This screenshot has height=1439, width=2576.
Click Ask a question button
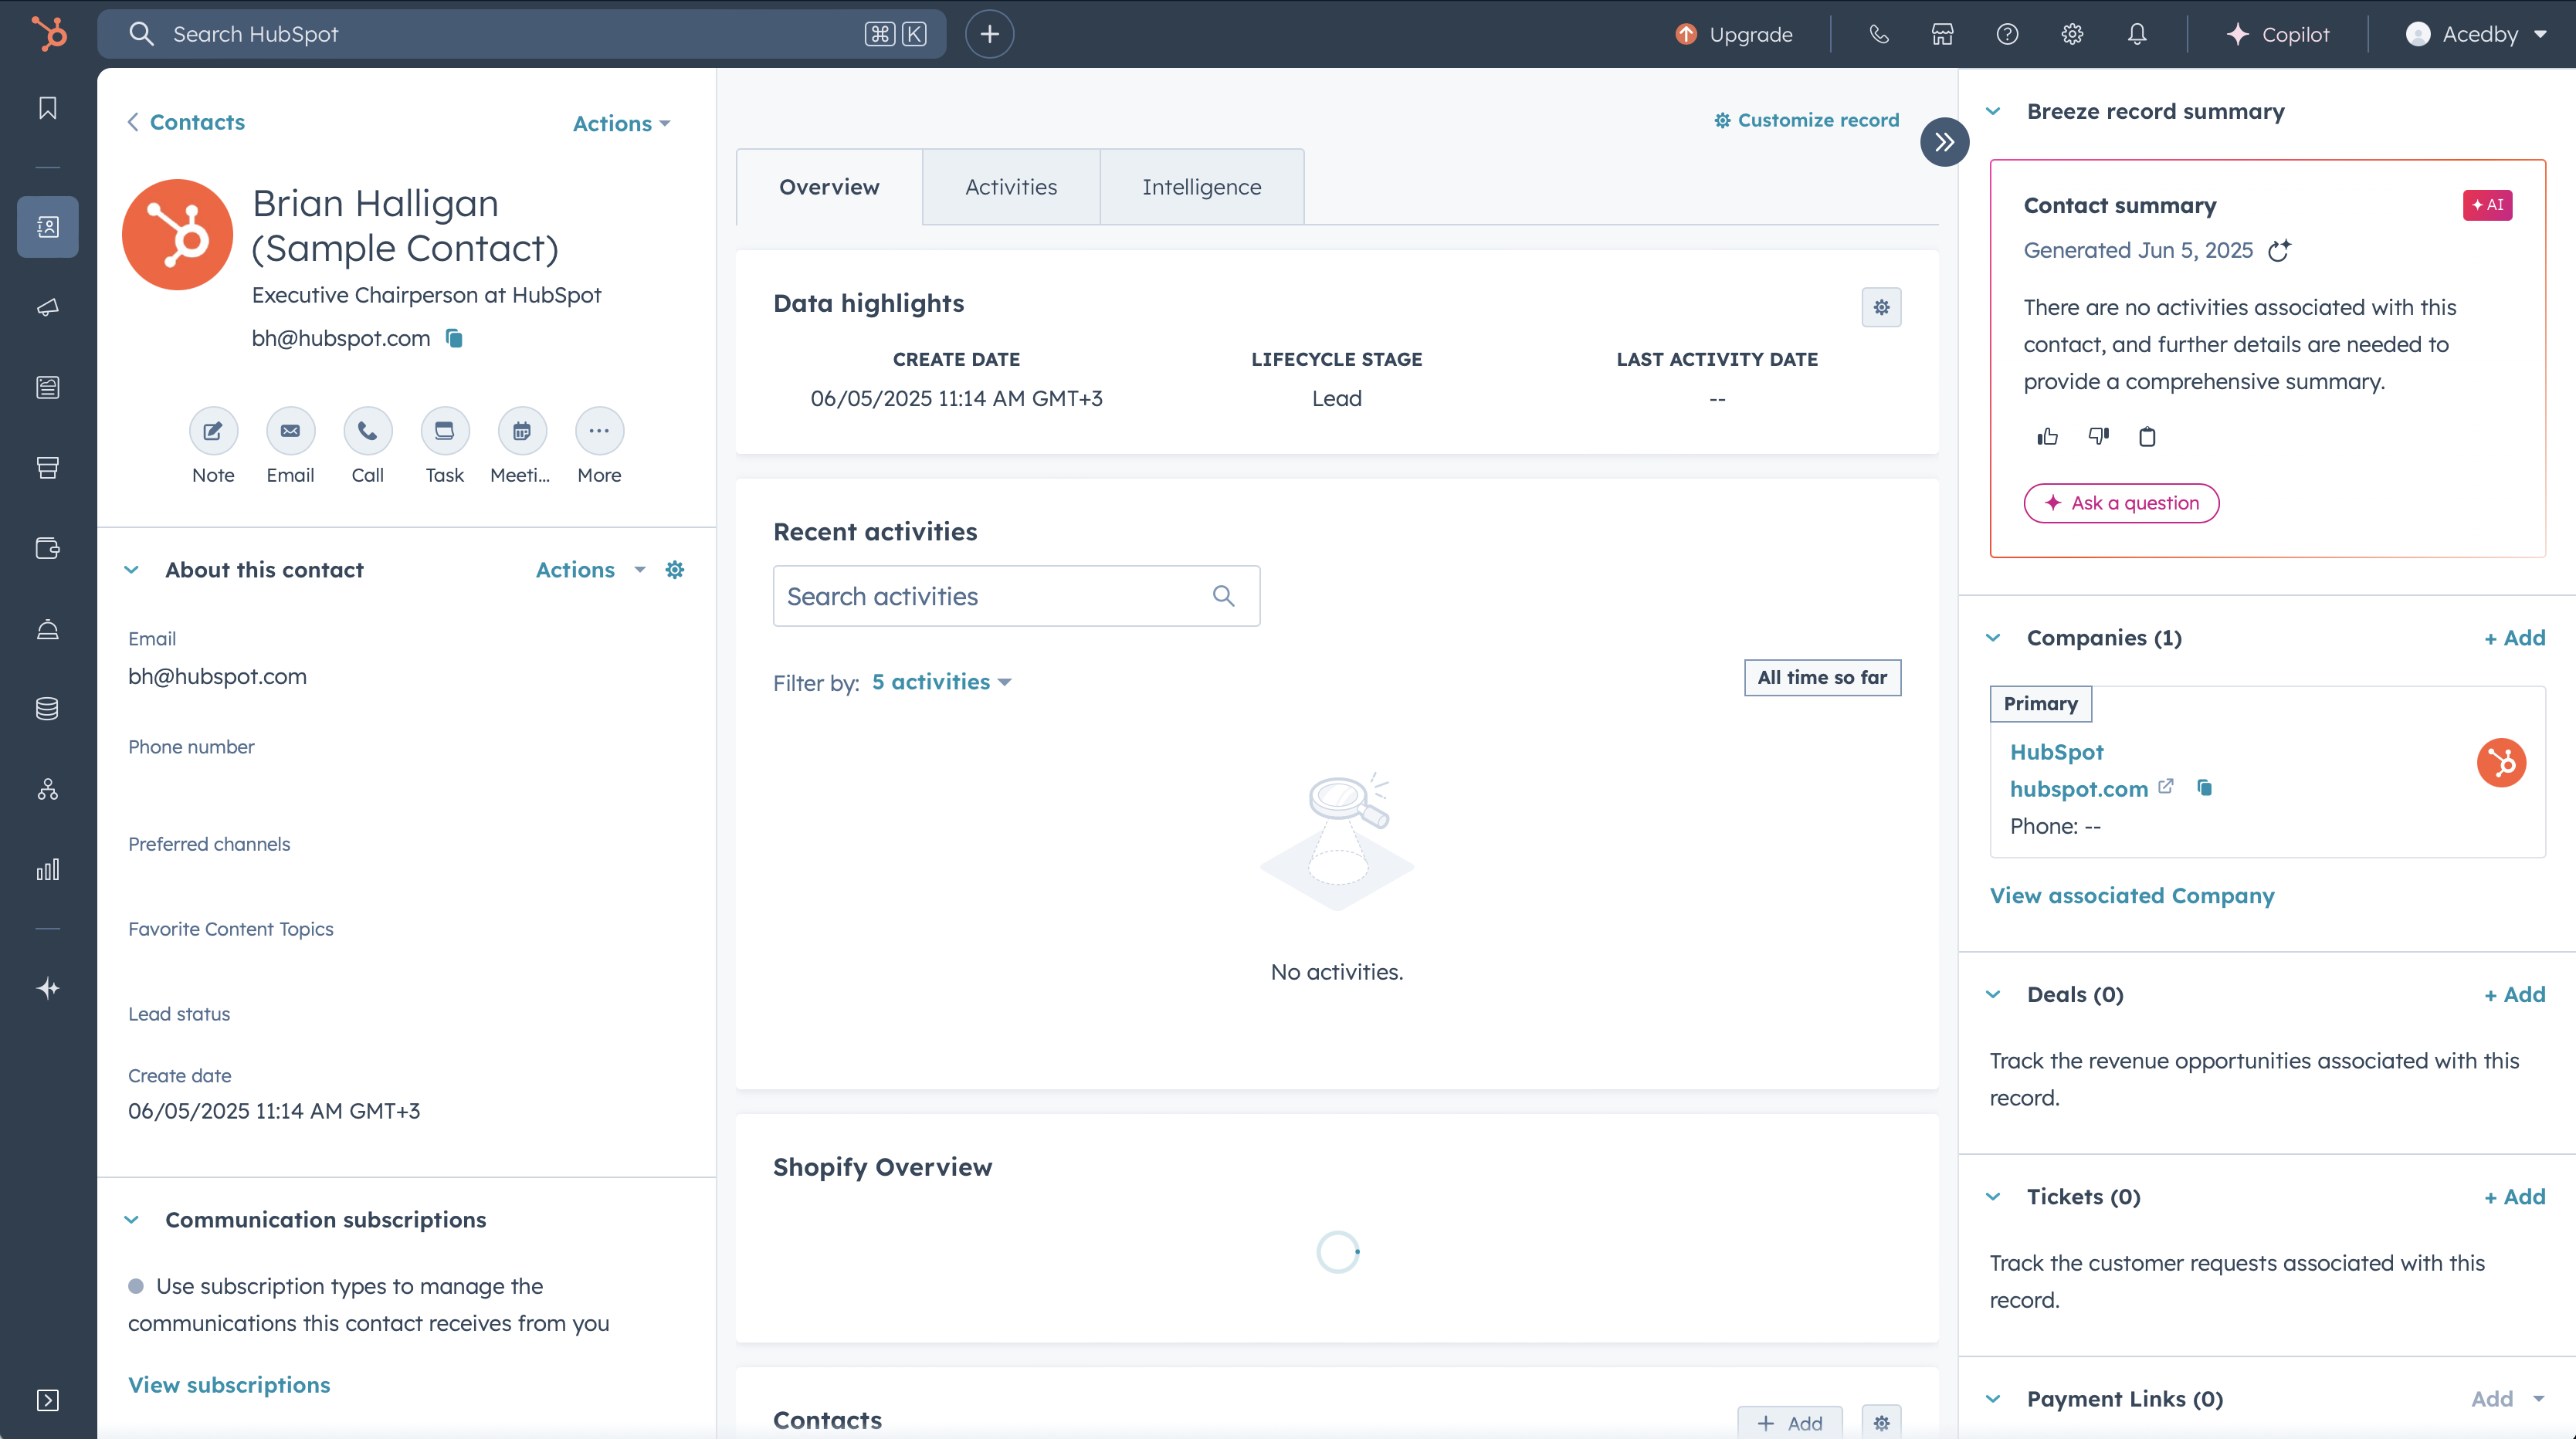tap(2121, 503)
